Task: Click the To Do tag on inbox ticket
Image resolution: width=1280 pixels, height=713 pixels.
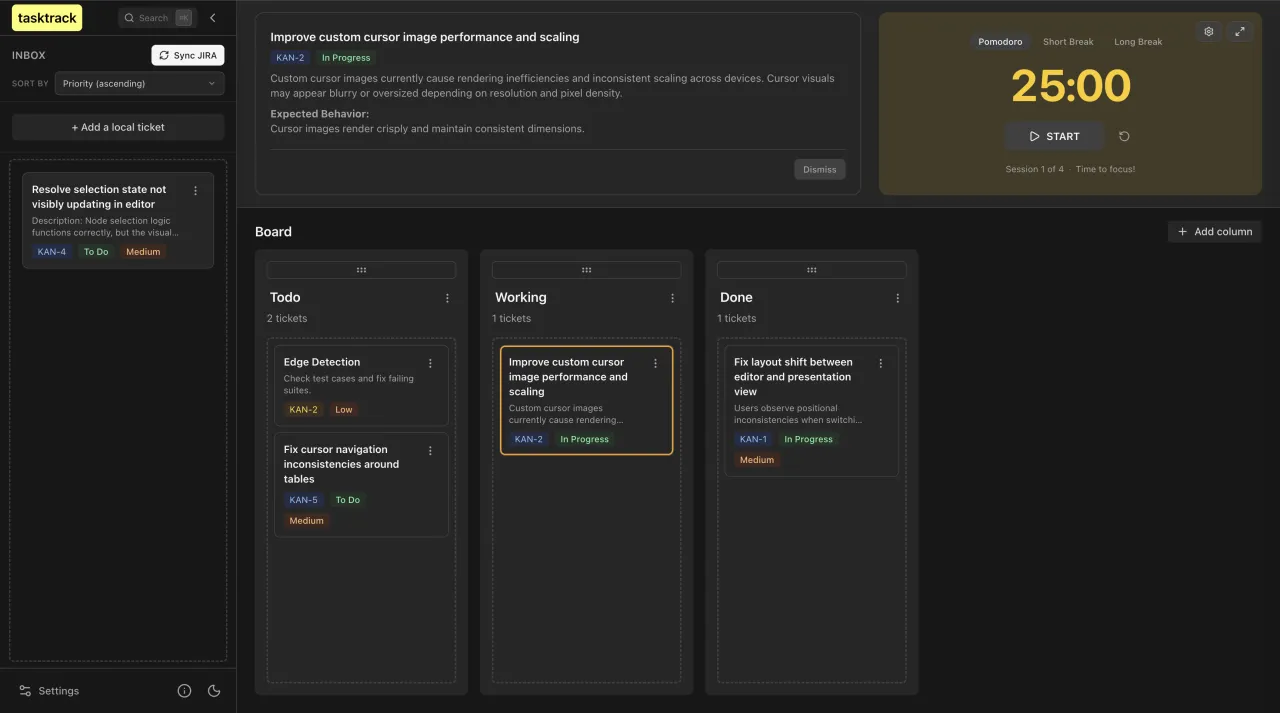Action: pyautogui.click(x=96, y=252)
